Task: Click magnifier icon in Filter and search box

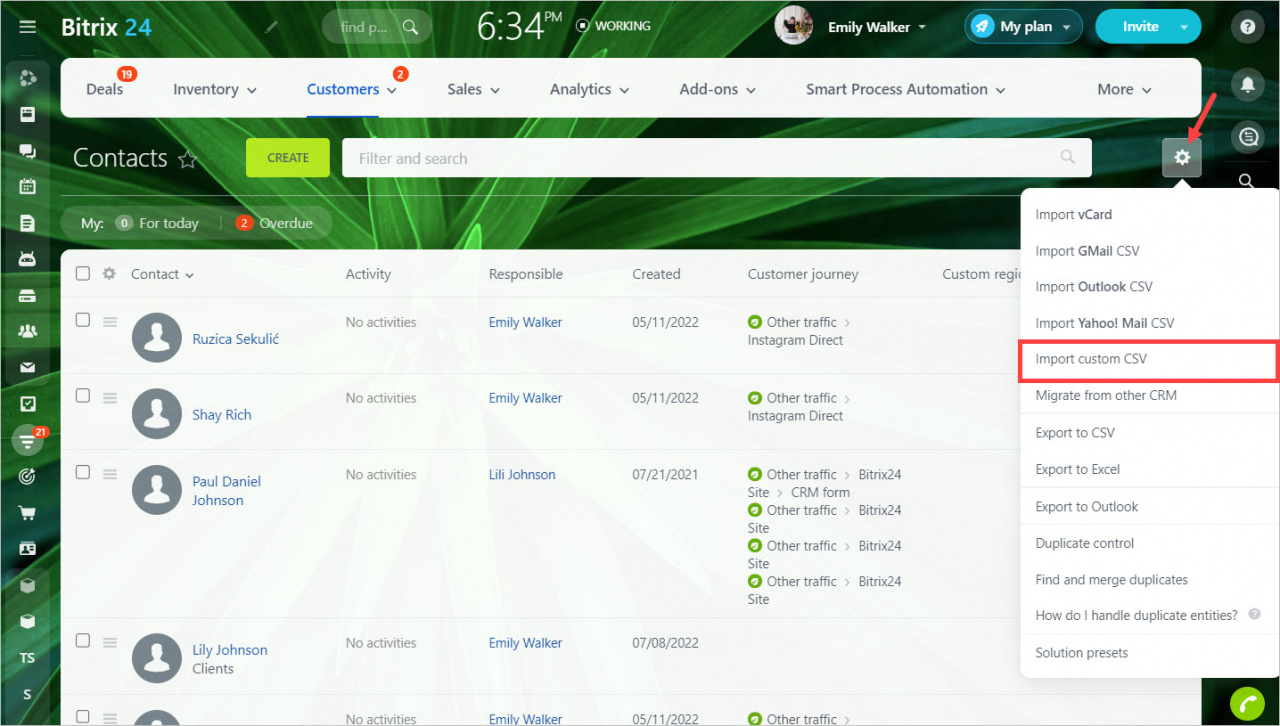Action: coord(1068,157)
